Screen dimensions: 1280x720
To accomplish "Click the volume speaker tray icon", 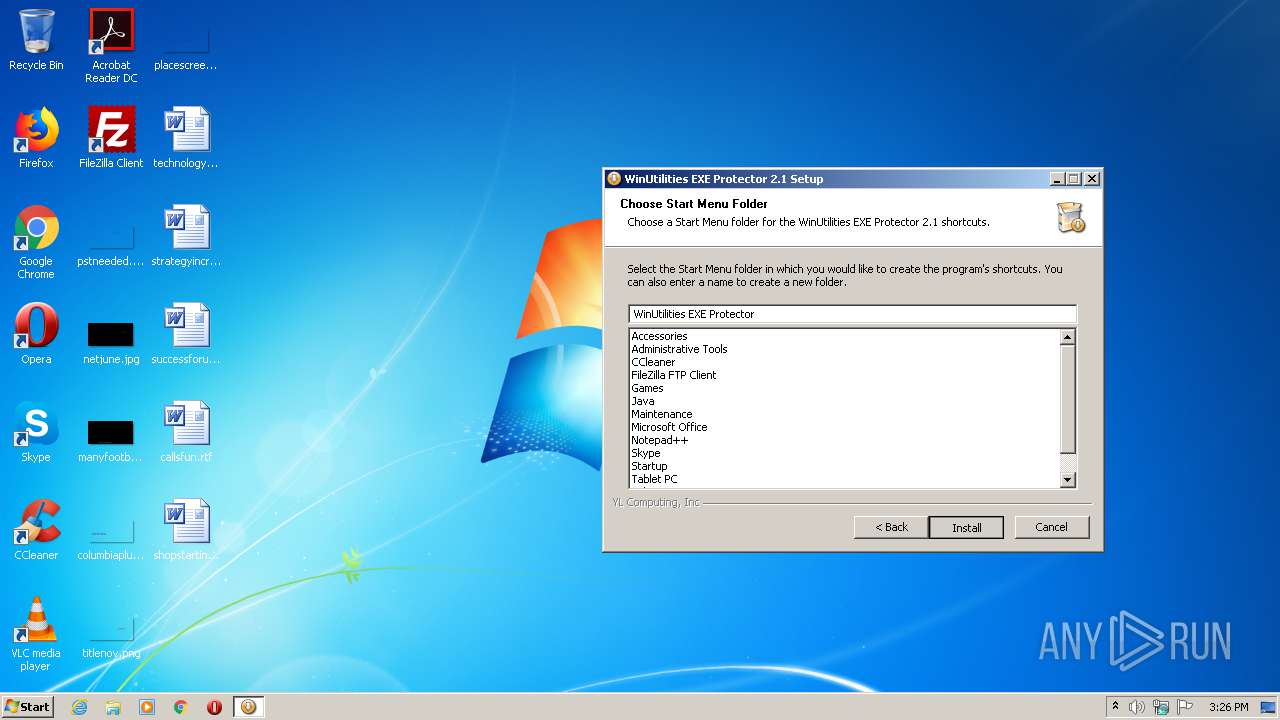I will point(1137,707).
